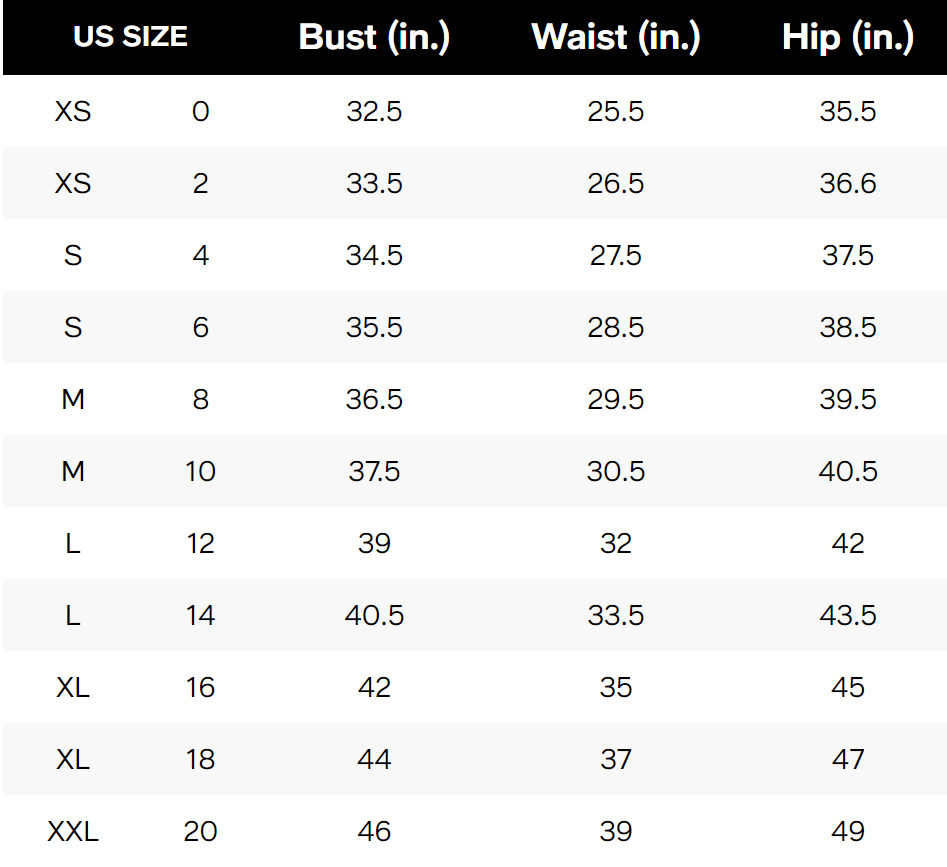Select bust value 46 in size 20 row
The height and width of the screenshot is (867, 947).
tap(374, 831)
